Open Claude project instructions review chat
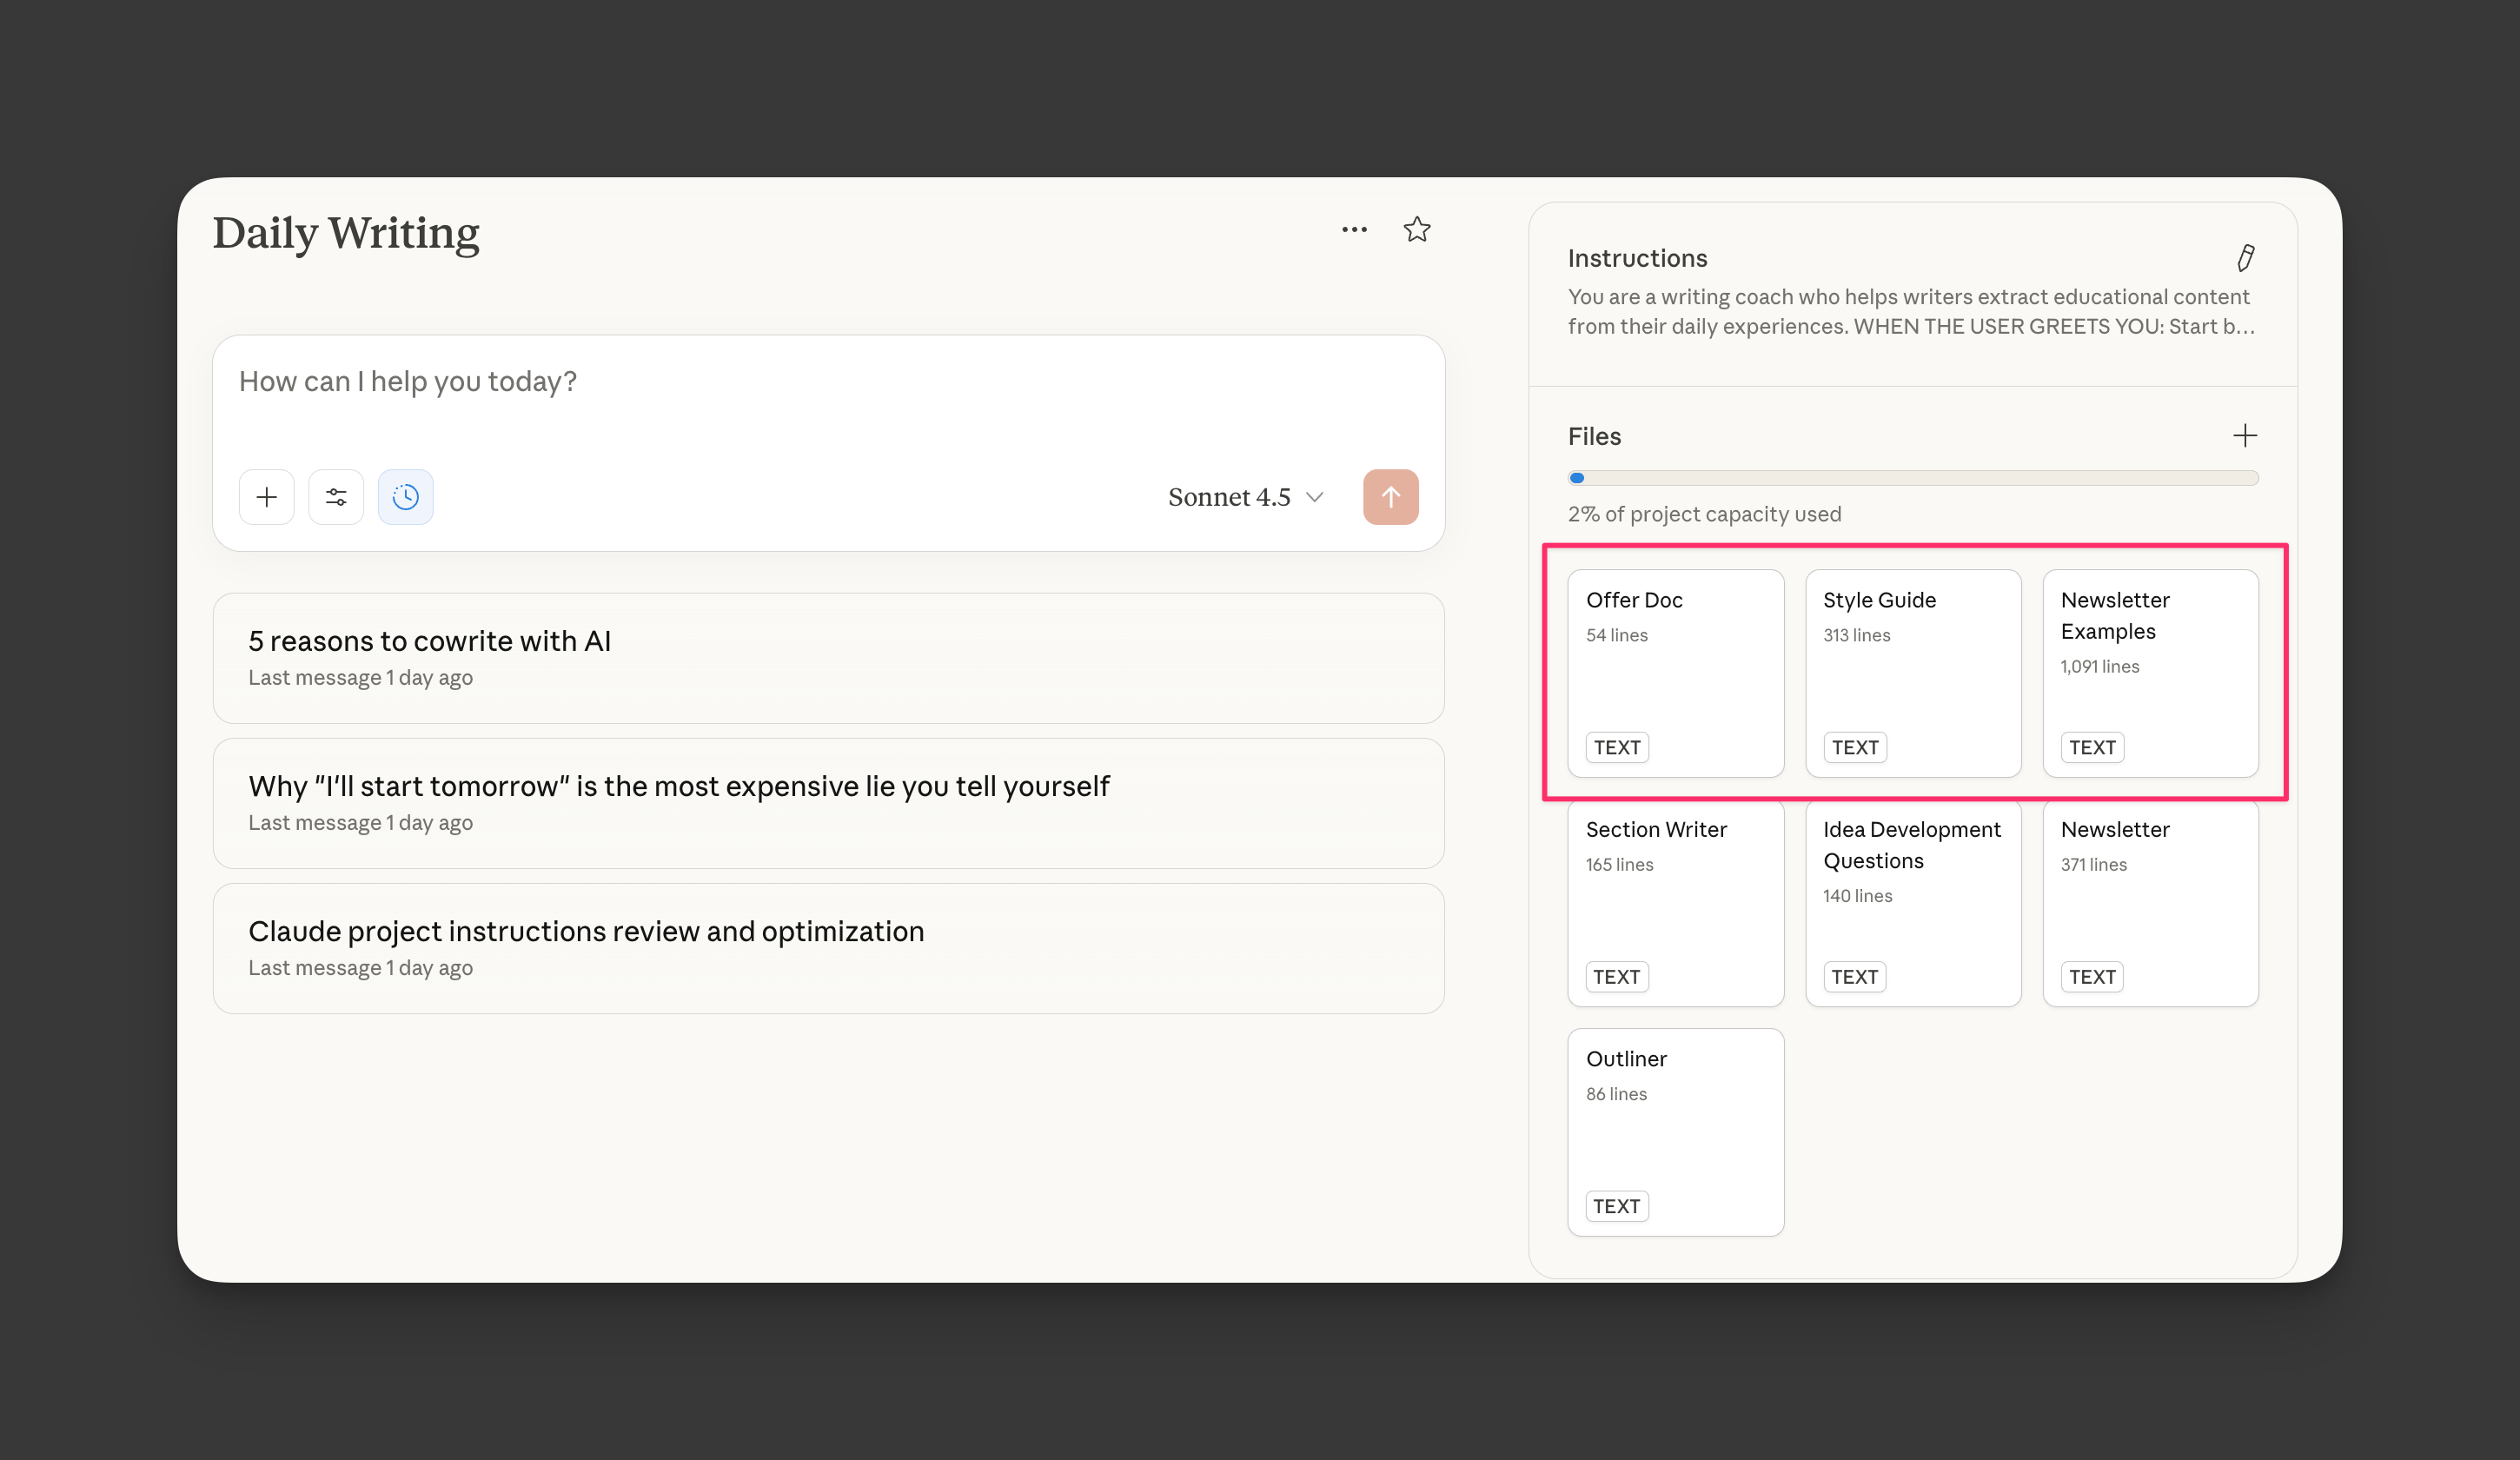Viewport: 2520px width, 1460px height. [828, 948]
